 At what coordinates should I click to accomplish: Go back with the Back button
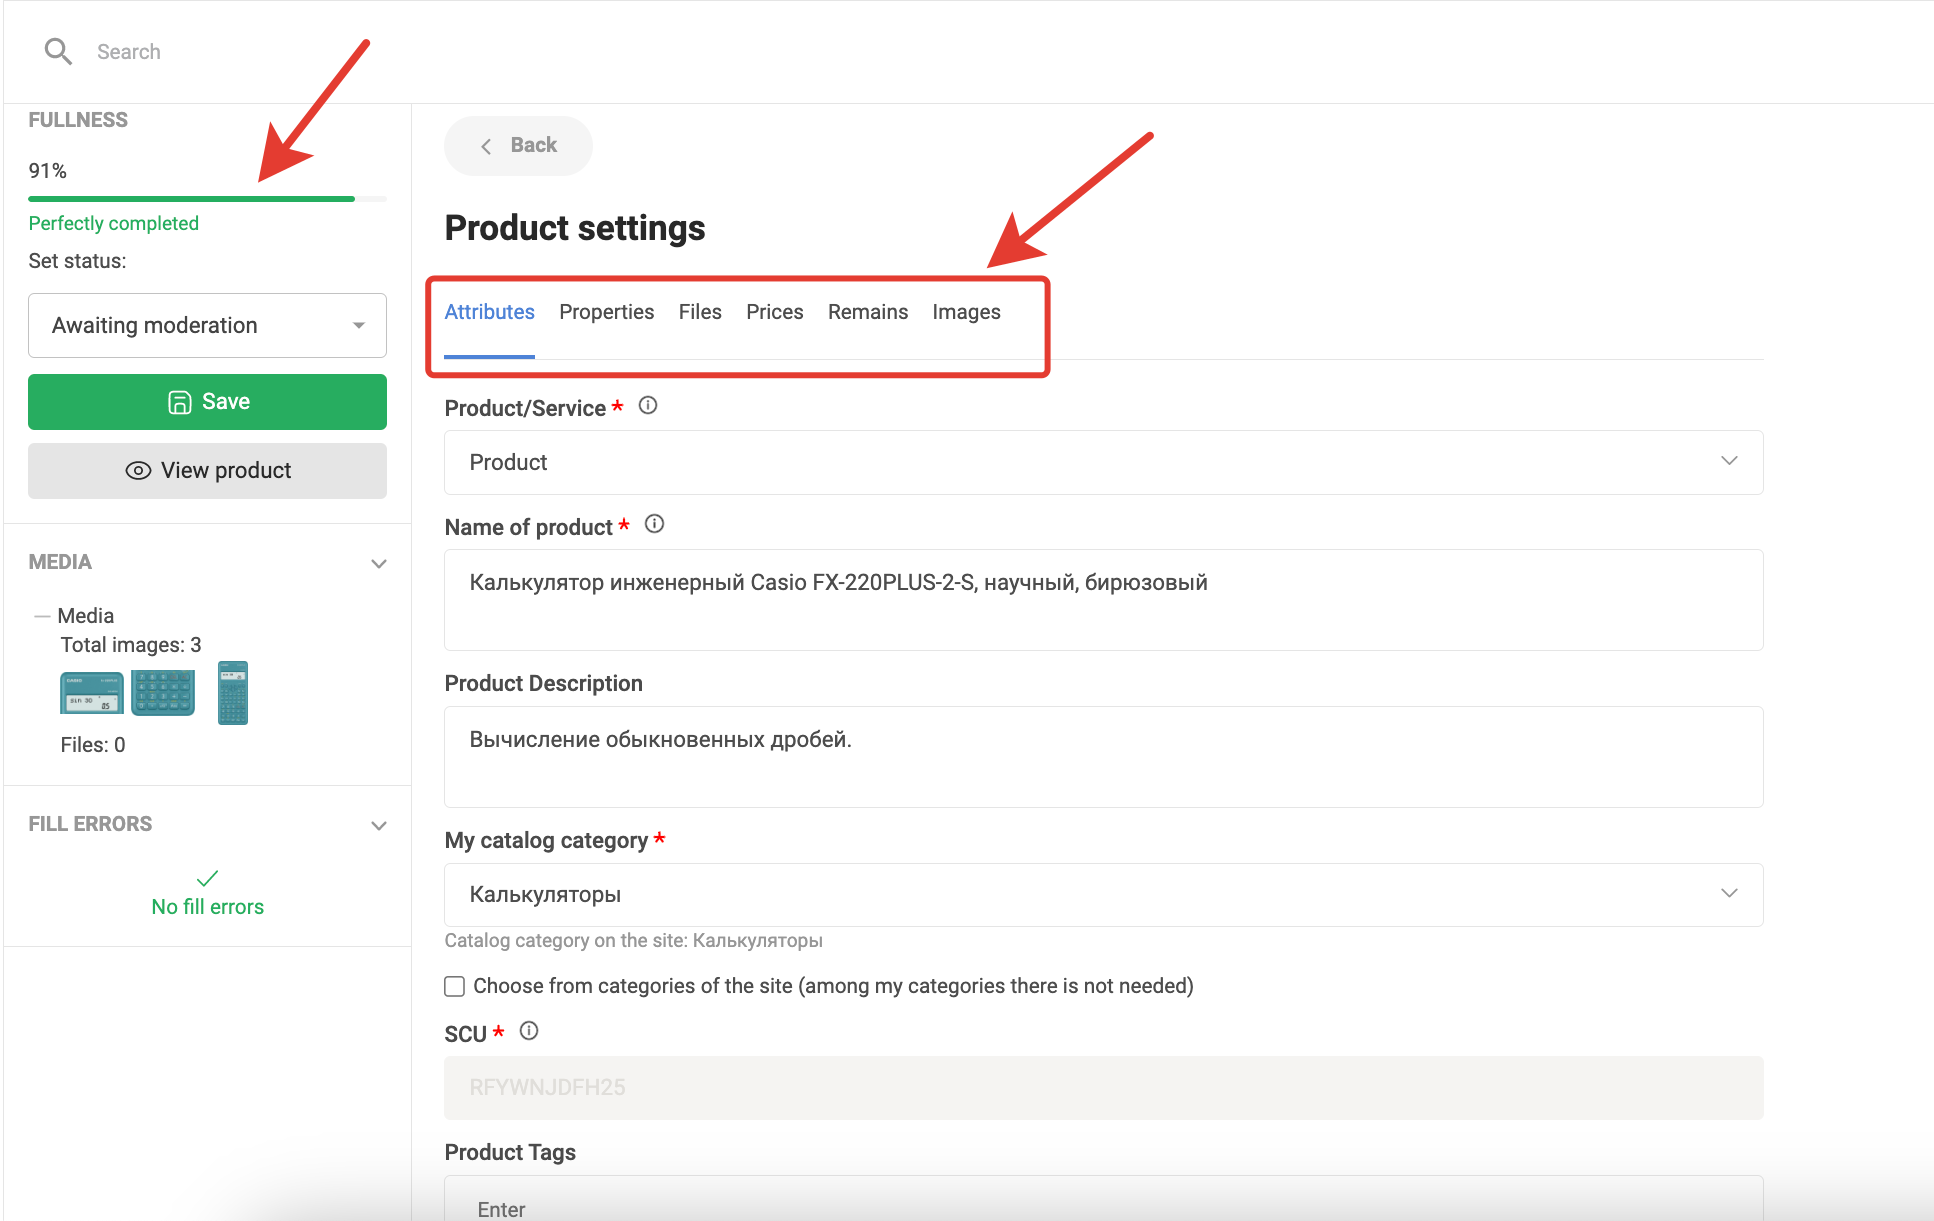518,146
